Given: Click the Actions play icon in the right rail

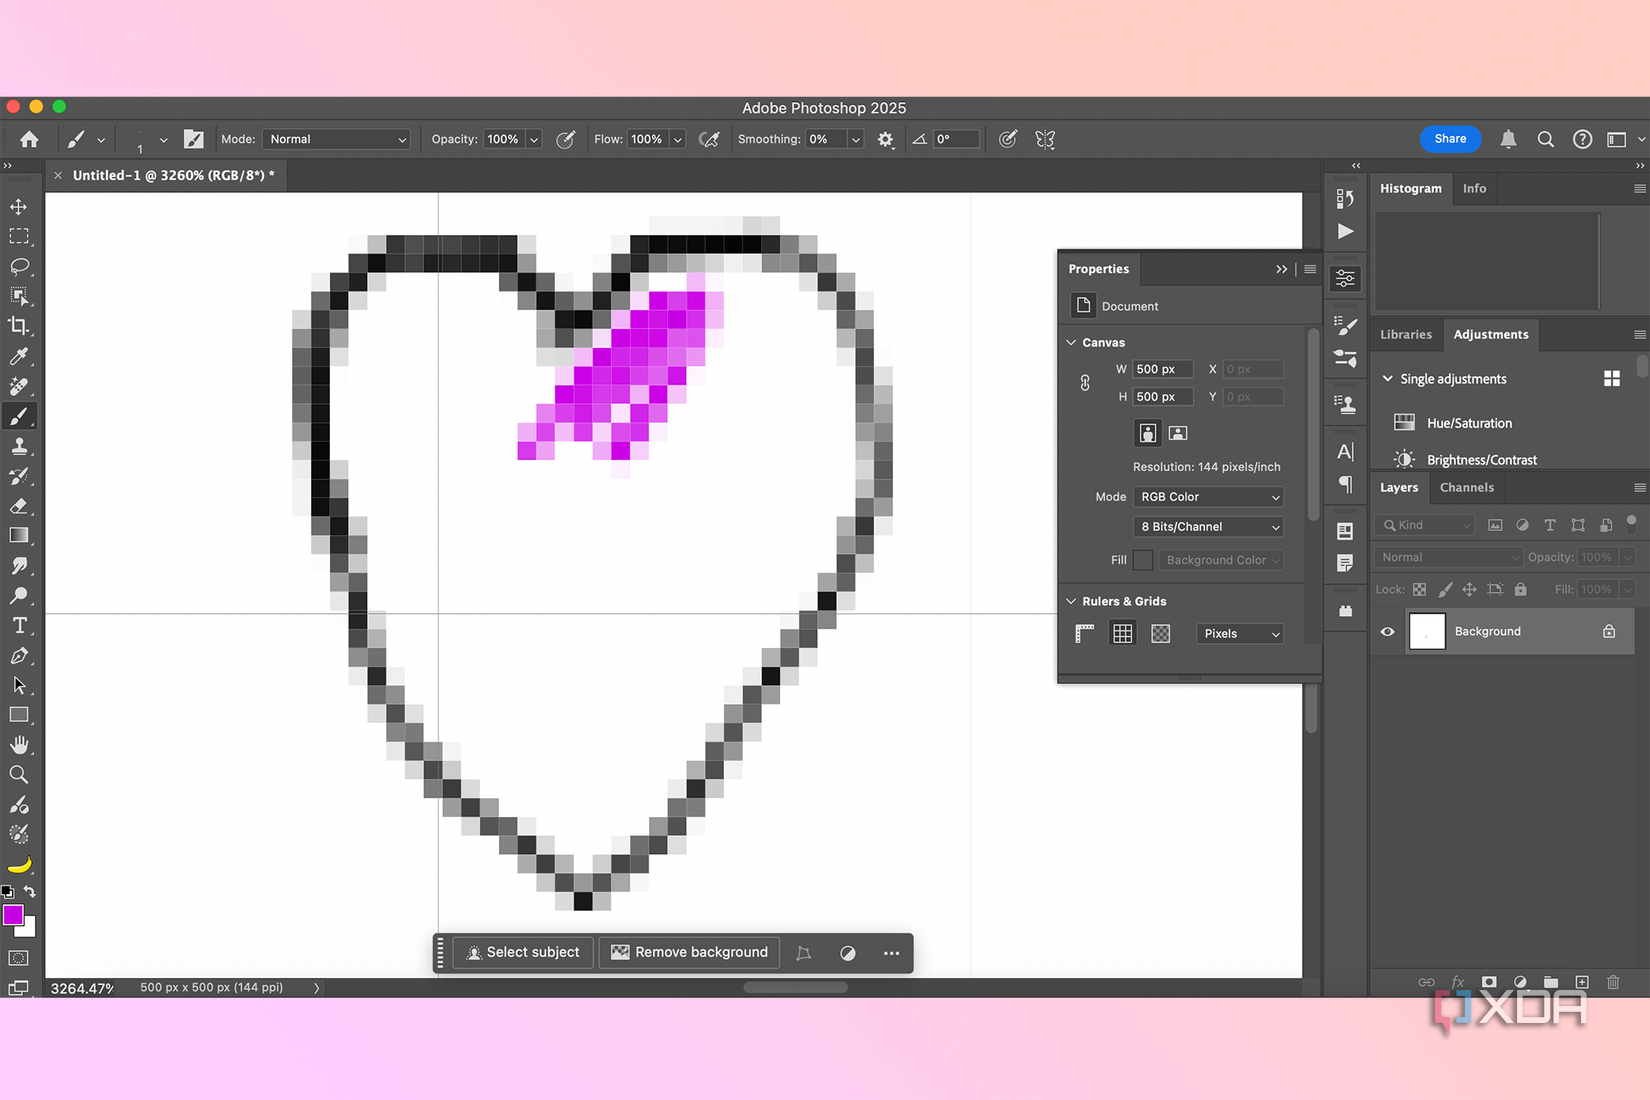Looking at the screenshot, I should [x=1345, y=231].
